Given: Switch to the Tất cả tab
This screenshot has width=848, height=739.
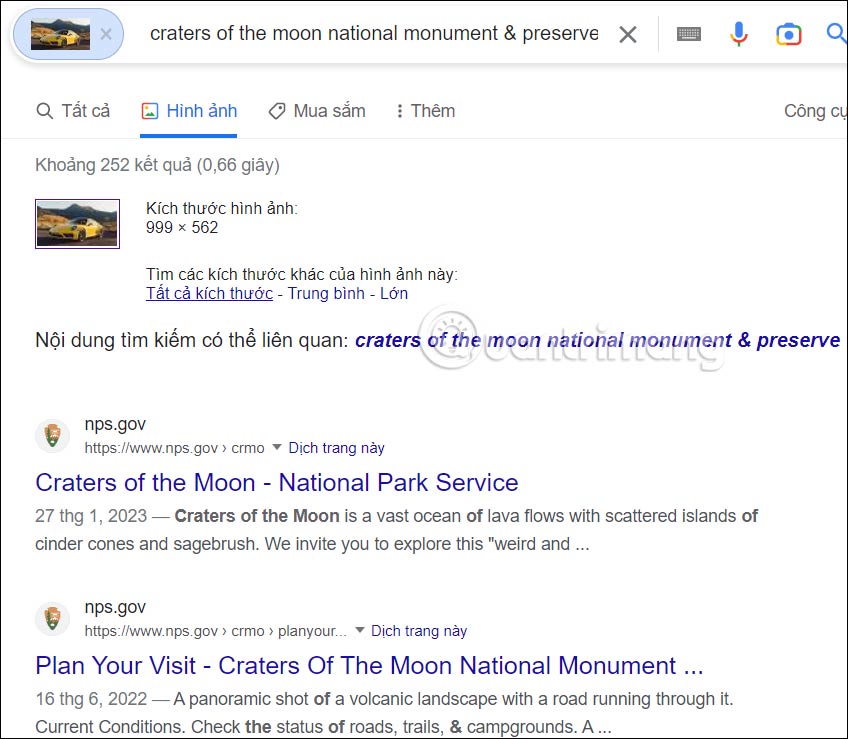Looking at the screenshot, I should pos(73,110).
